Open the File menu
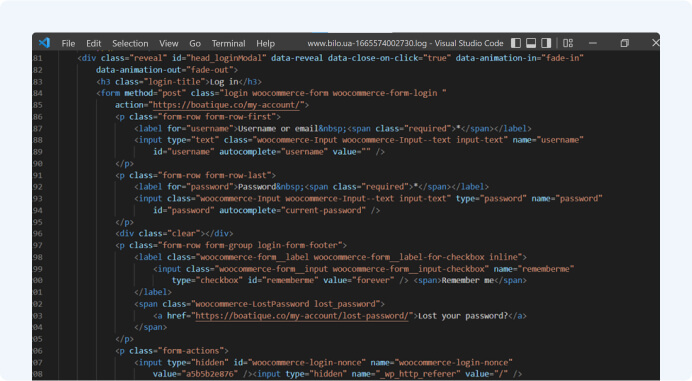The width and height of the screenshot is (692, 381). coord(68,43)
